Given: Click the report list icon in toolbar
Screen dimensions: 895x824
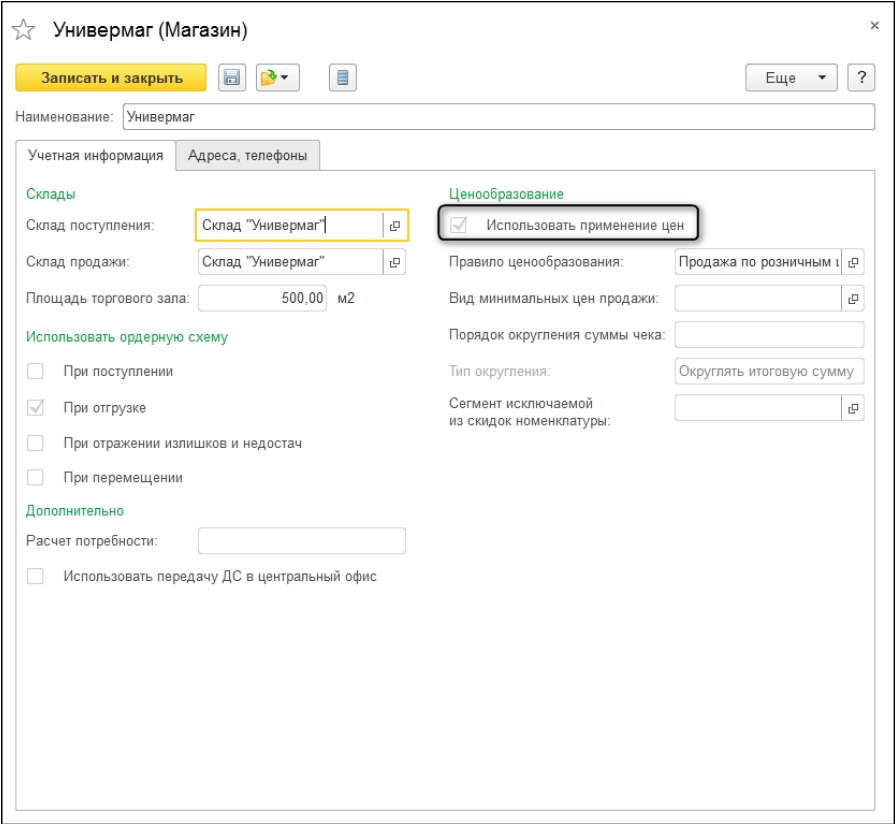Looking at the screenshot, I should pyautogui.click(x=342, y=78).
